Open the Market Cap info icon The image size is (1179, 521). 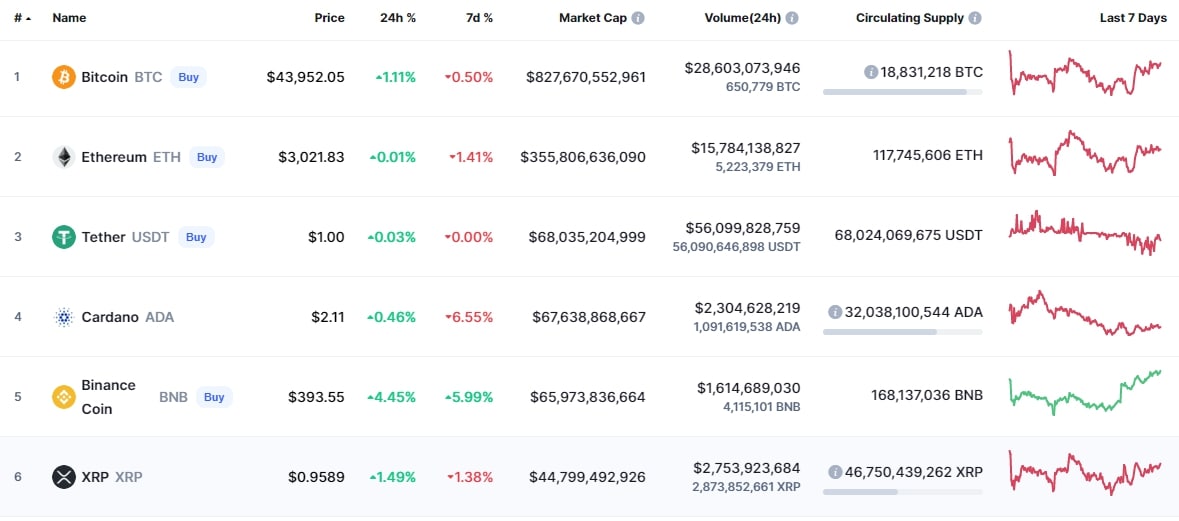click(638, 18)
